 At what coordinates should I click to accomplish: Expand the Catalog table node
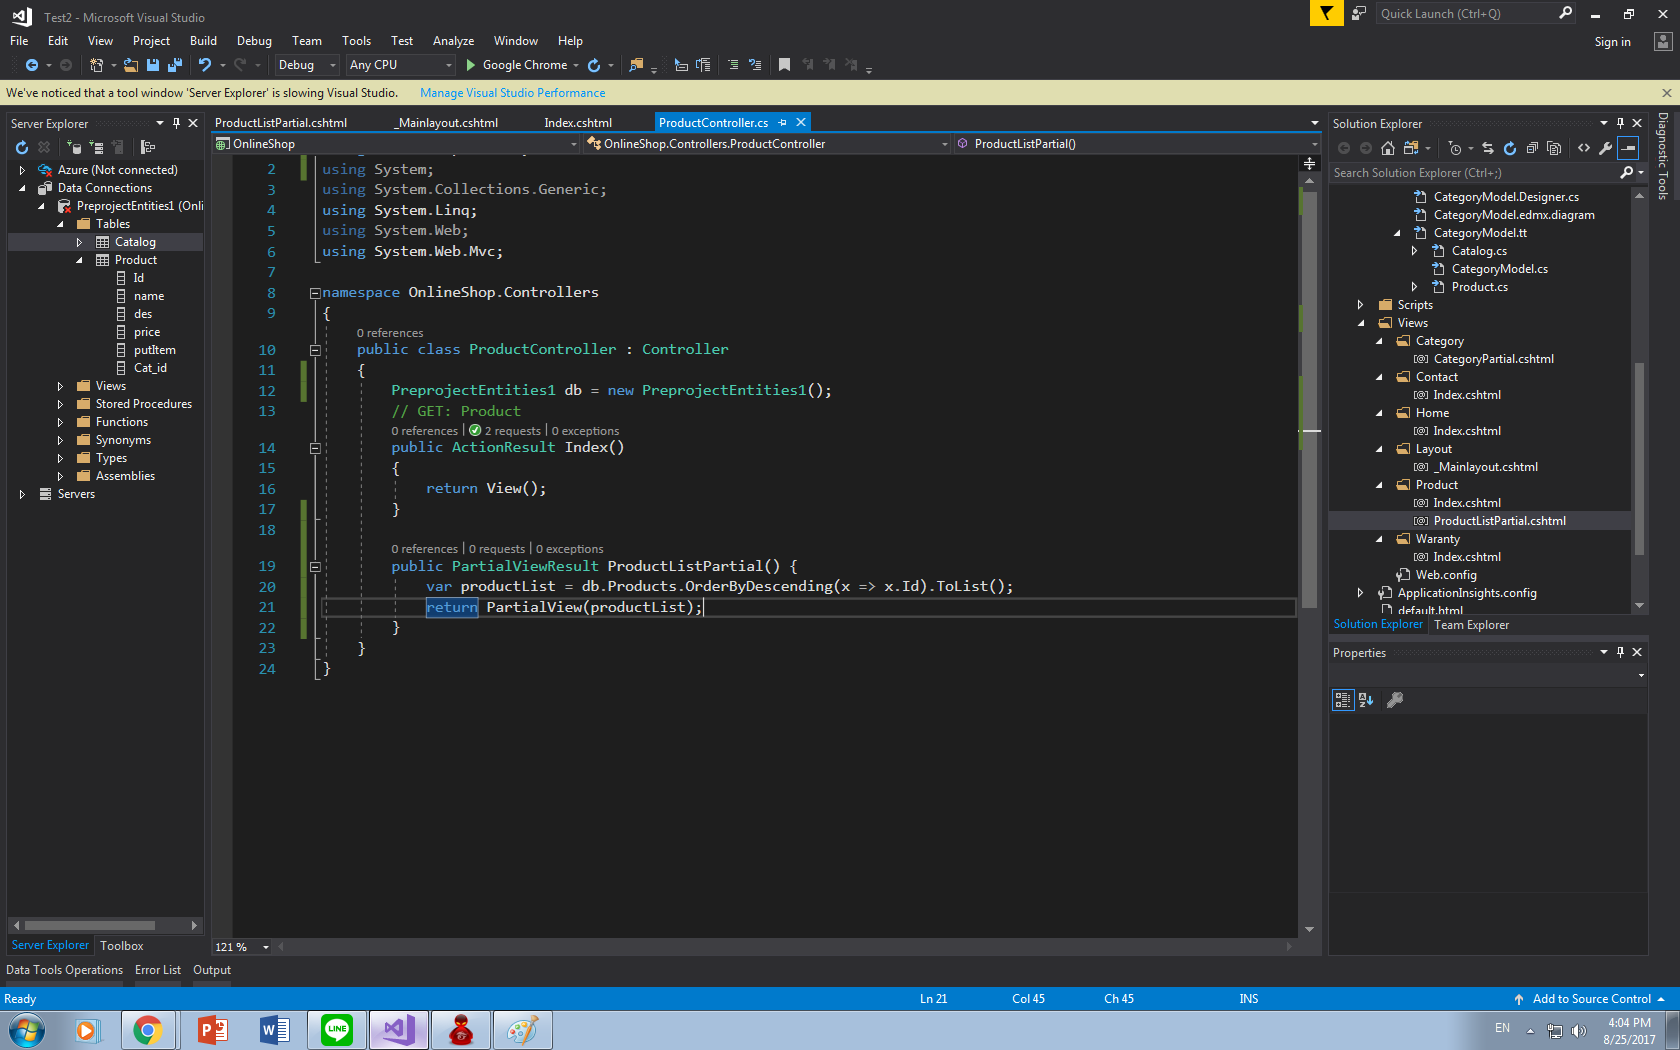(79, 242)
